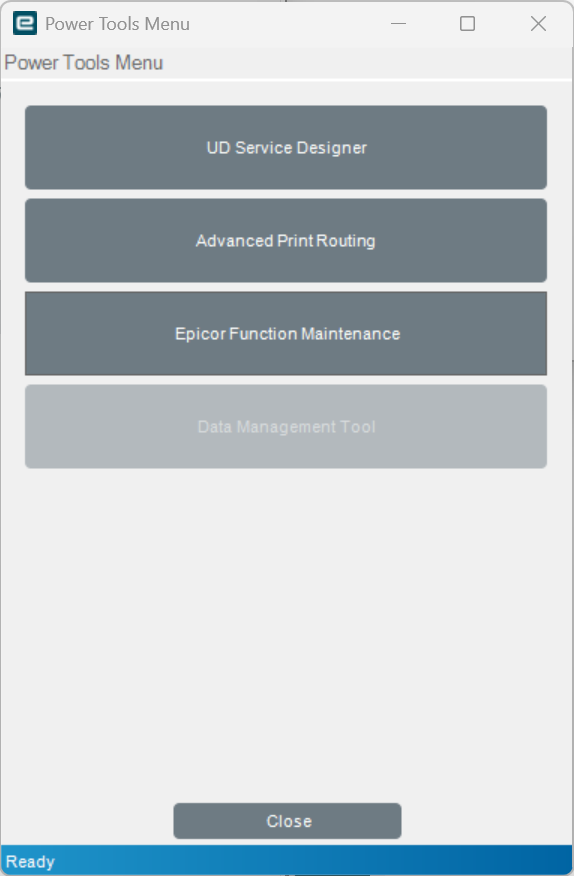This screenshot has height=876, width=574.
Task: Open Epicor Function Maintenance
Action: [x=286, y=334]
